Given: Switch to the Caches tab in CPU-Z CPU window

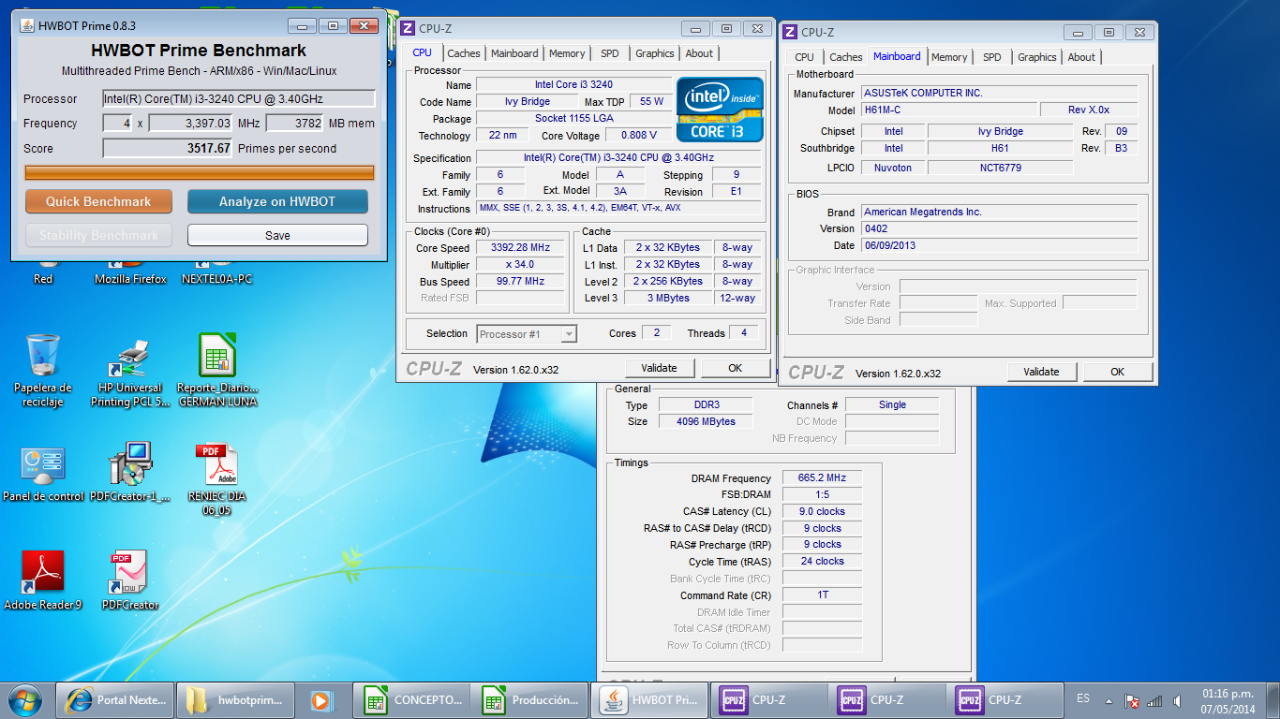Looking at the screenshot, I should 464,53.
